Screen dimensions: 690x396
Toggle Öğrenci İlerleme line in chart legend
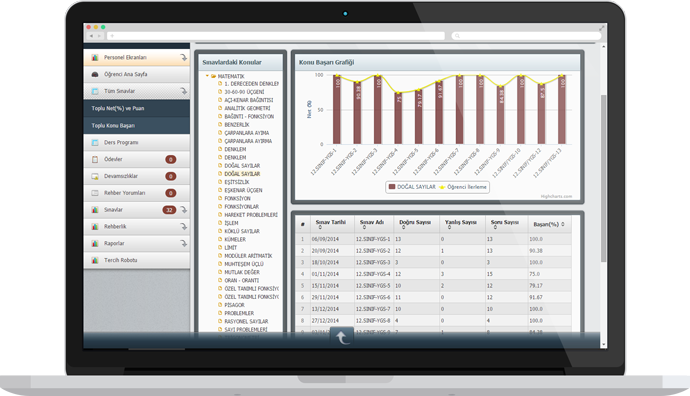[x=462, y=187]
